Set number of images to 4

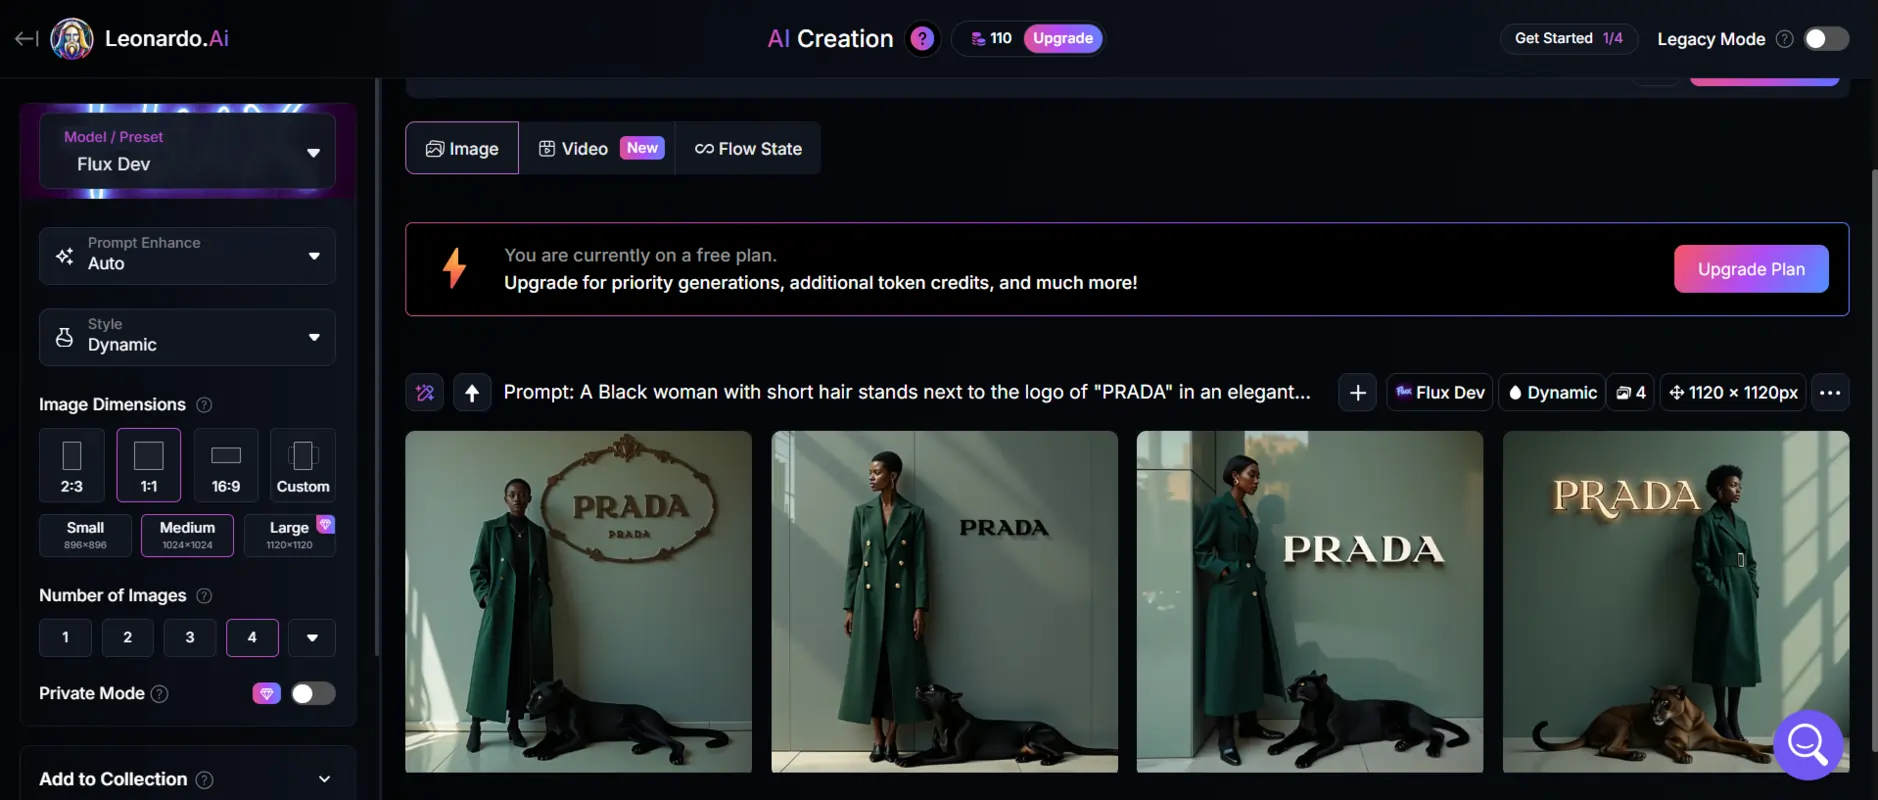252,638
